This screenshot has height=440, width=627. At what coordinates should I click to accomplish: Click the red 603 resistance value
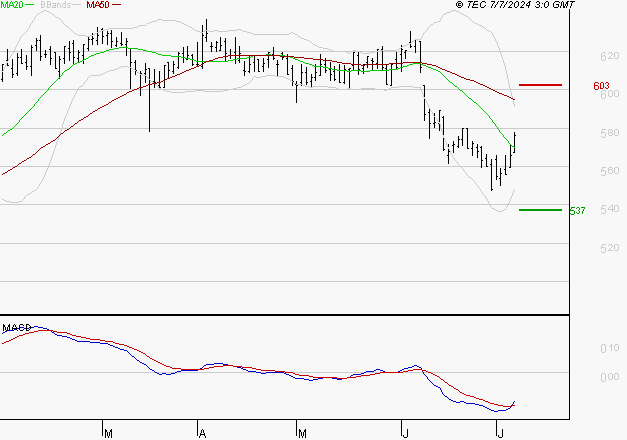pos(601,86)
